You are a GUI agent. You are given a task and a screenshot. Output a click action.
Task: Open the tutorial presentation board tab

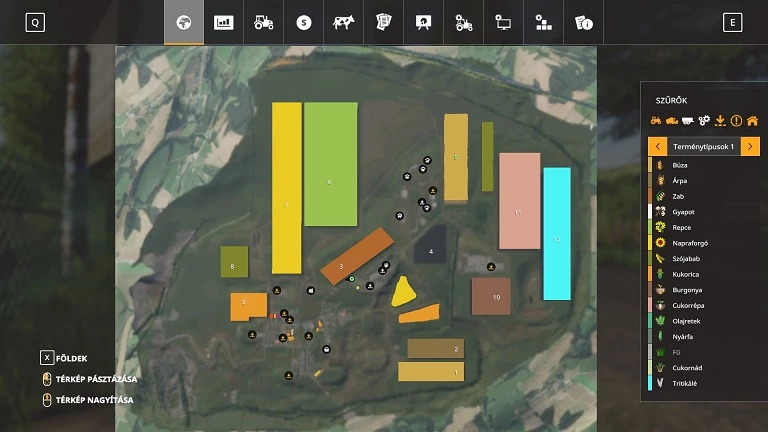pyautogui.click(x=424, y=22)
